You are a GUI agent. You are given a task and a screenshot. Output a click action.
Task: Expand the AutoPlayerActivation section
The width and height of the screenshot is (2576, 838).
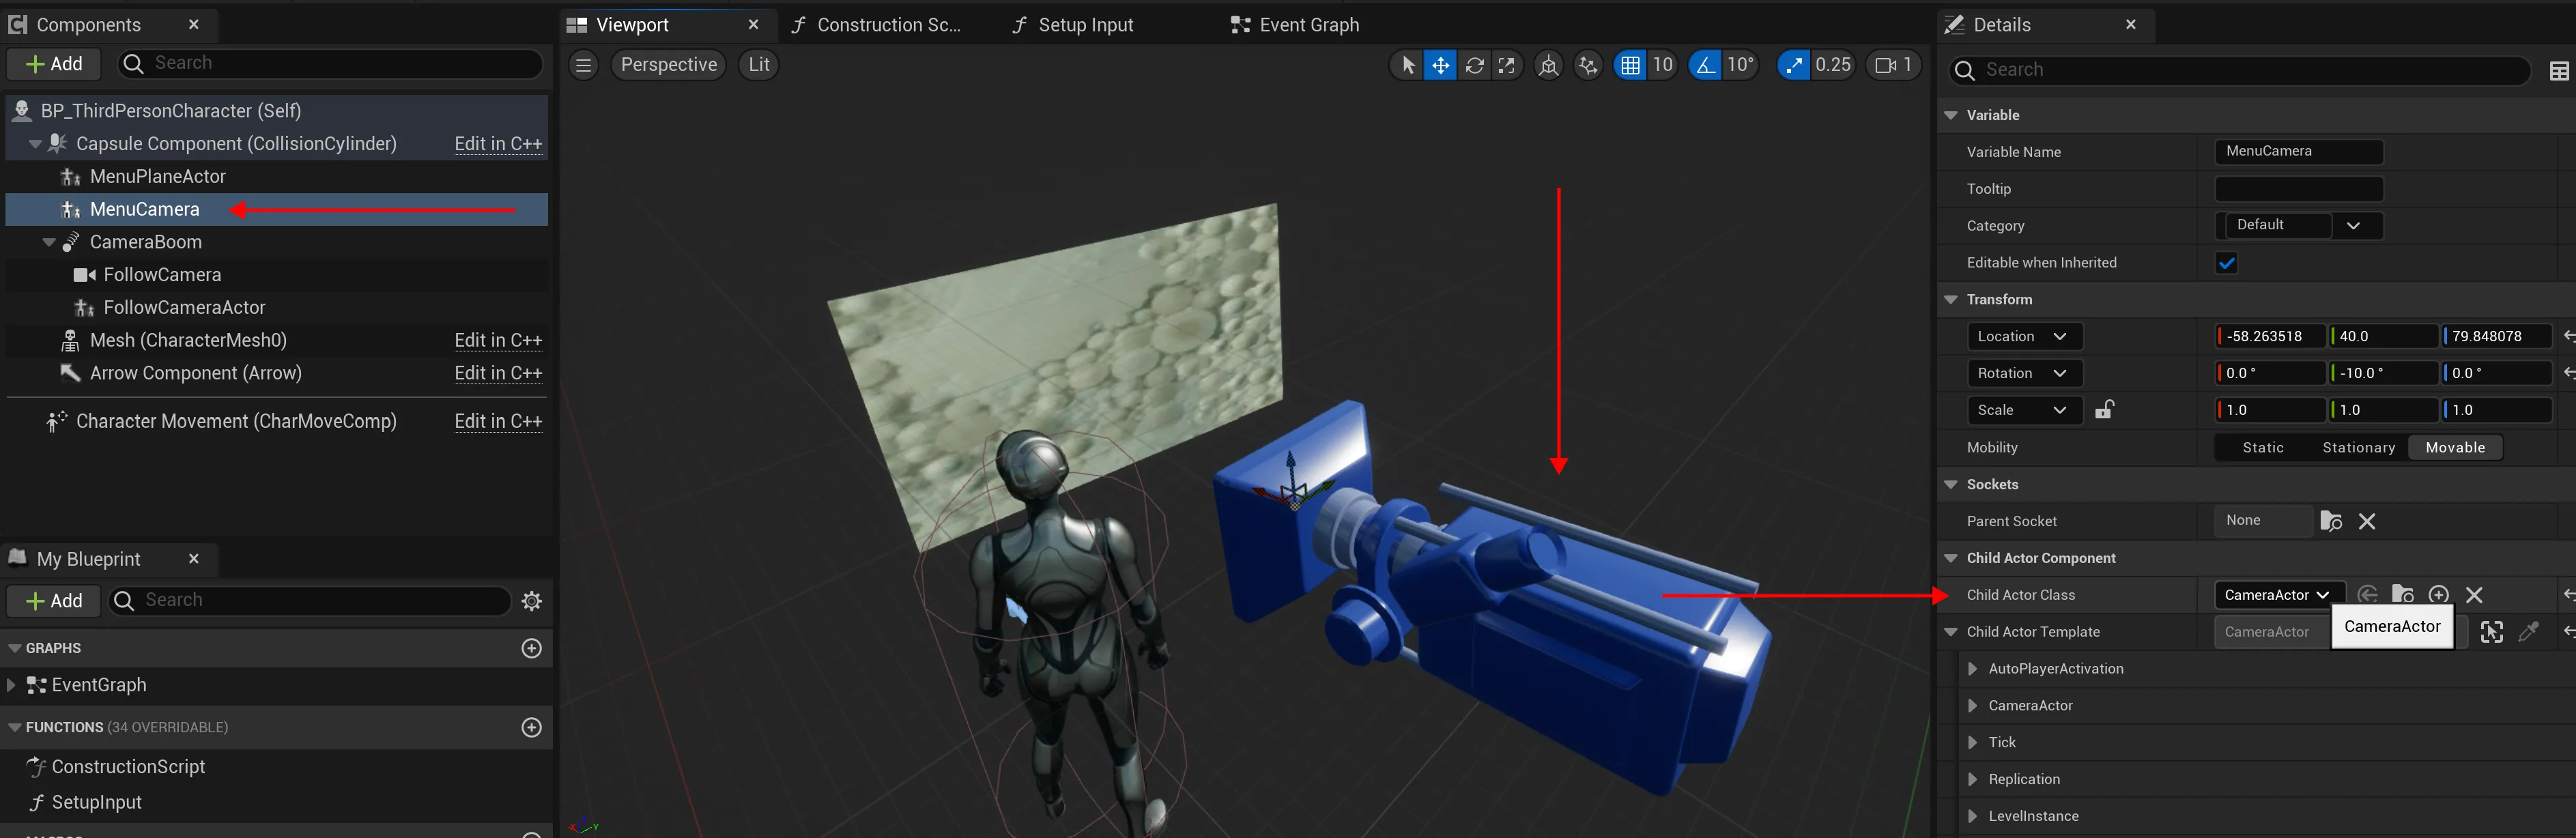(x=1972, y=669)
